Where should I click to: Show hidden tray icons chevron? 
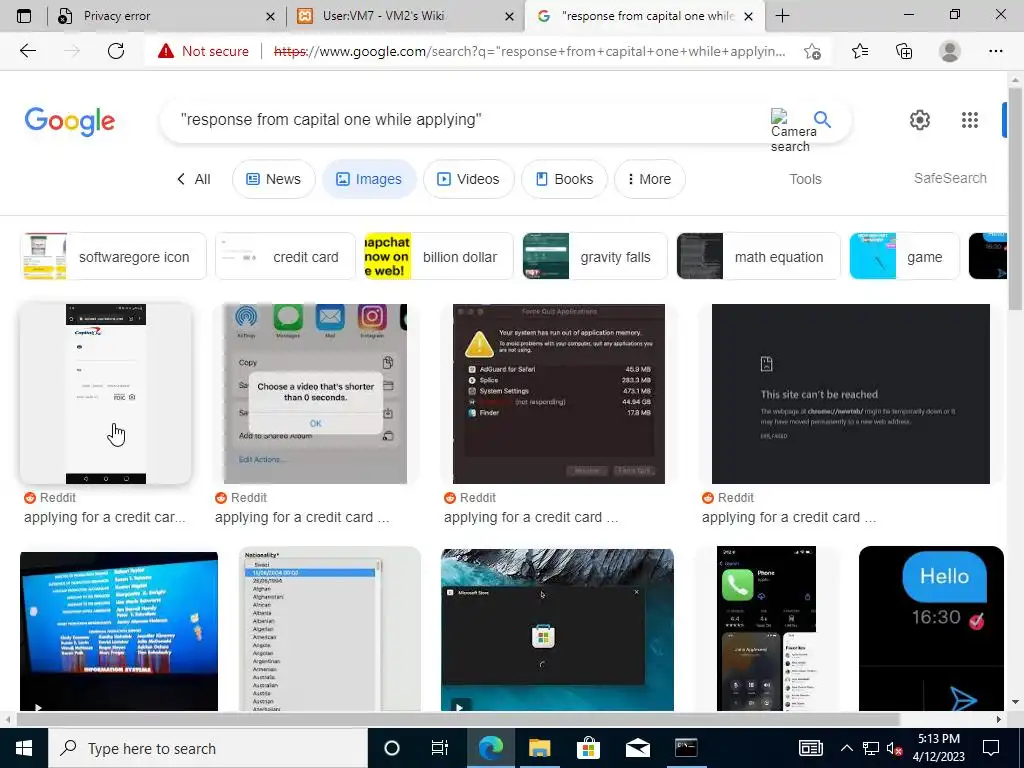tap(846, 748)
